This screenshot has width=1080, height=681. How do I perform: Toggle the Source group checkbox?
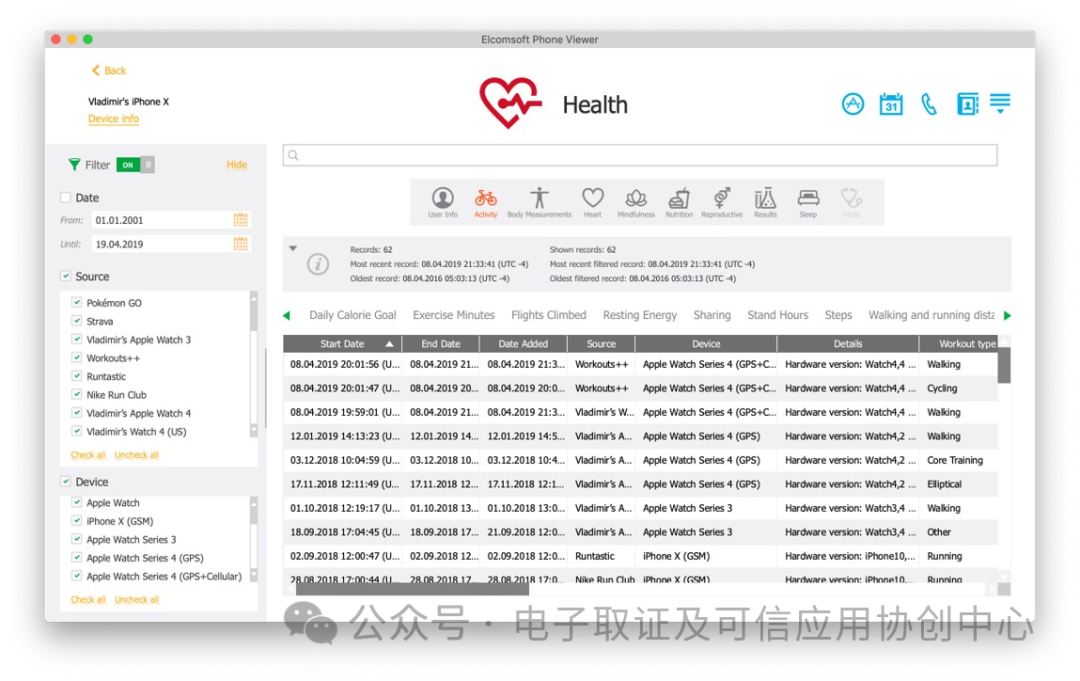65,276
